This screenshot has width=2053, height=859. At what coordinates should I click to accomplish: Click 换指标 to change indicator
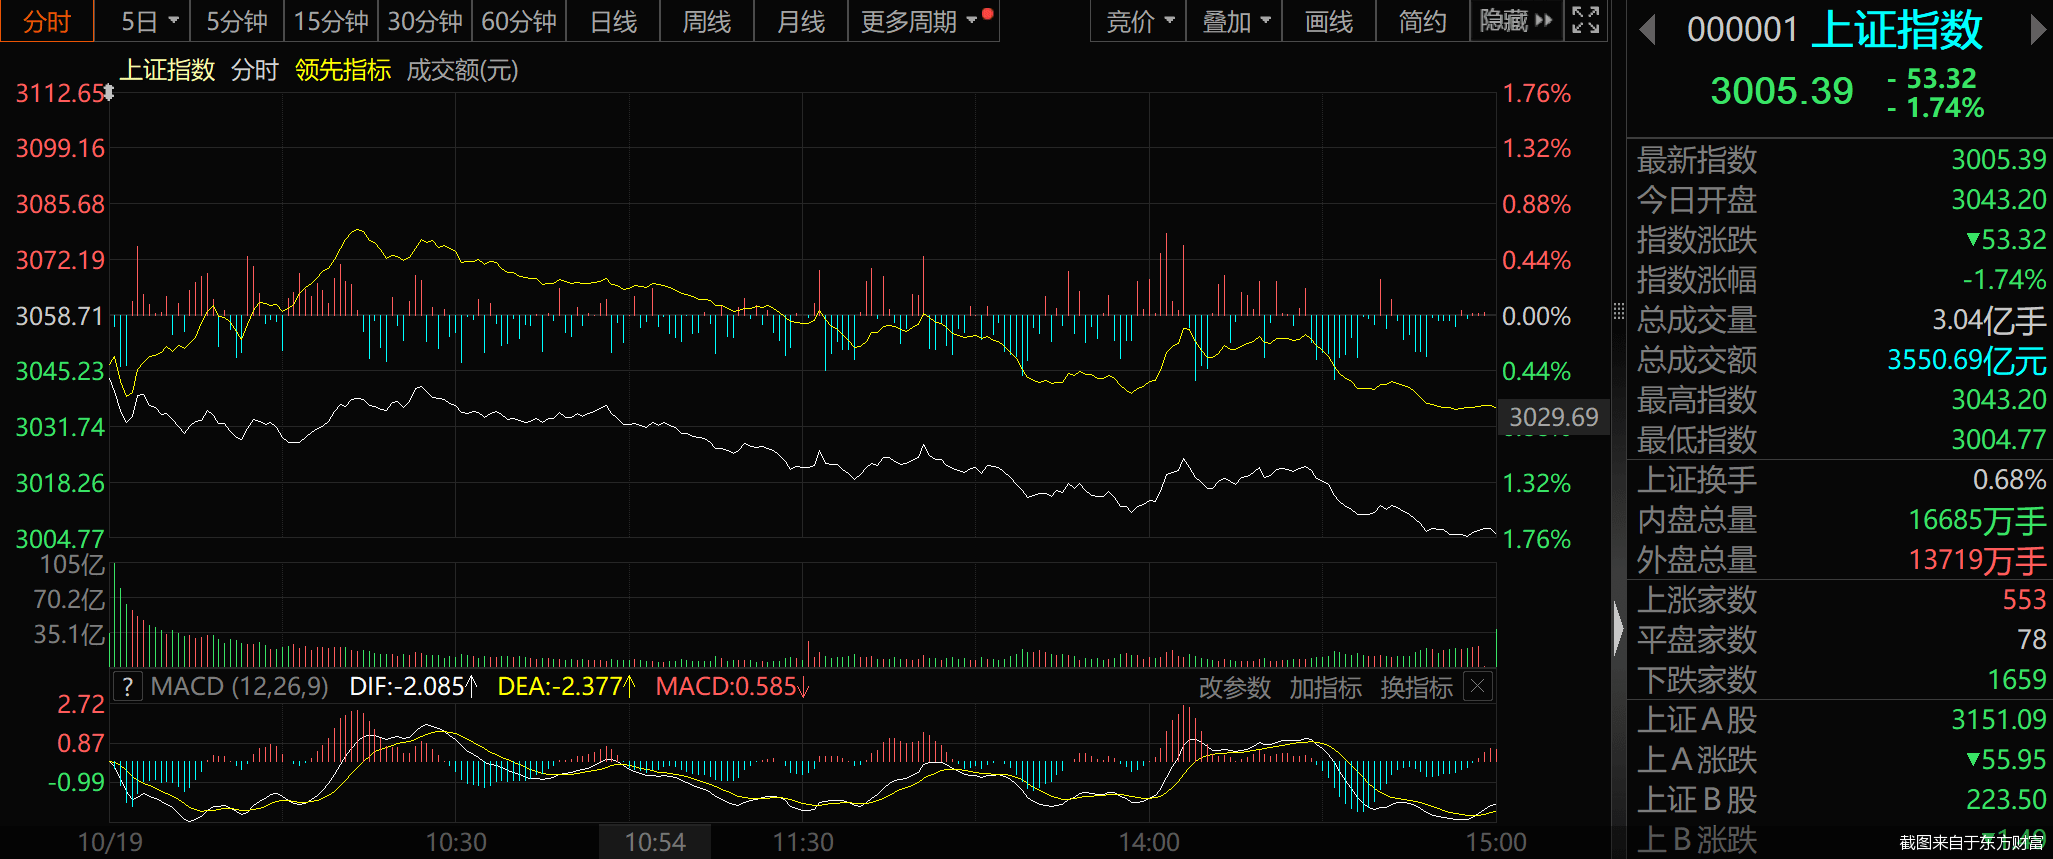(x=1416, y=688)
